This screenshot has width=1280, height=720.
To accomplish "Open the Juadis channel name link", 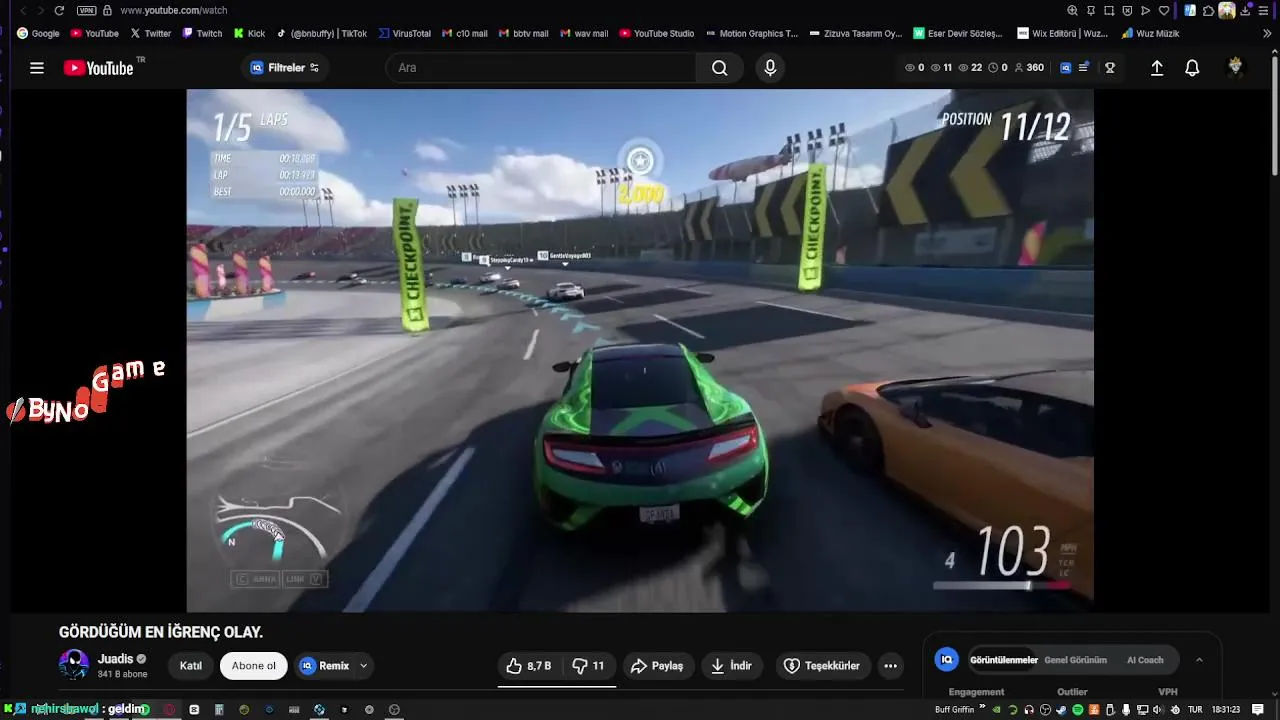I will [x=115, y=659].
